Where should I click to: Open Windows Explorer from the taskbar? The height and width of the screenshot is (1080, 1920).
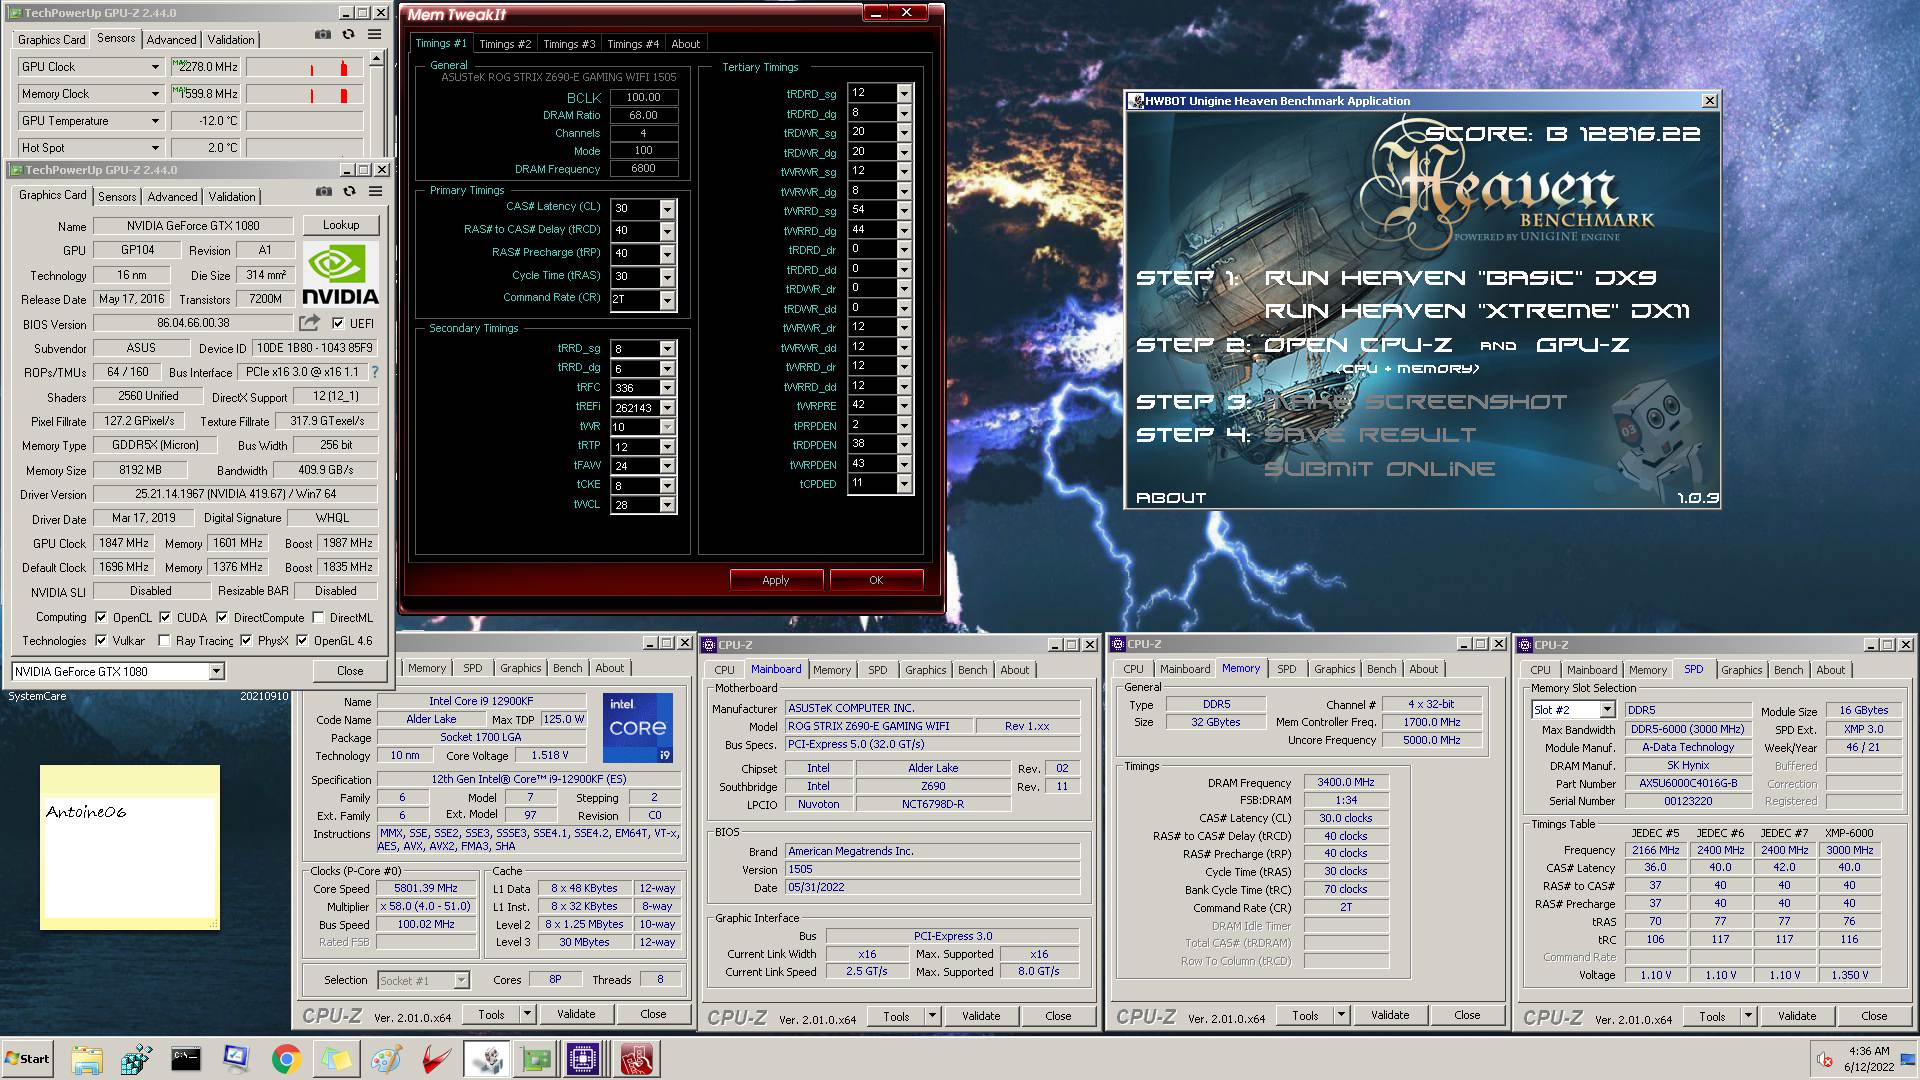coord(87,1059)
